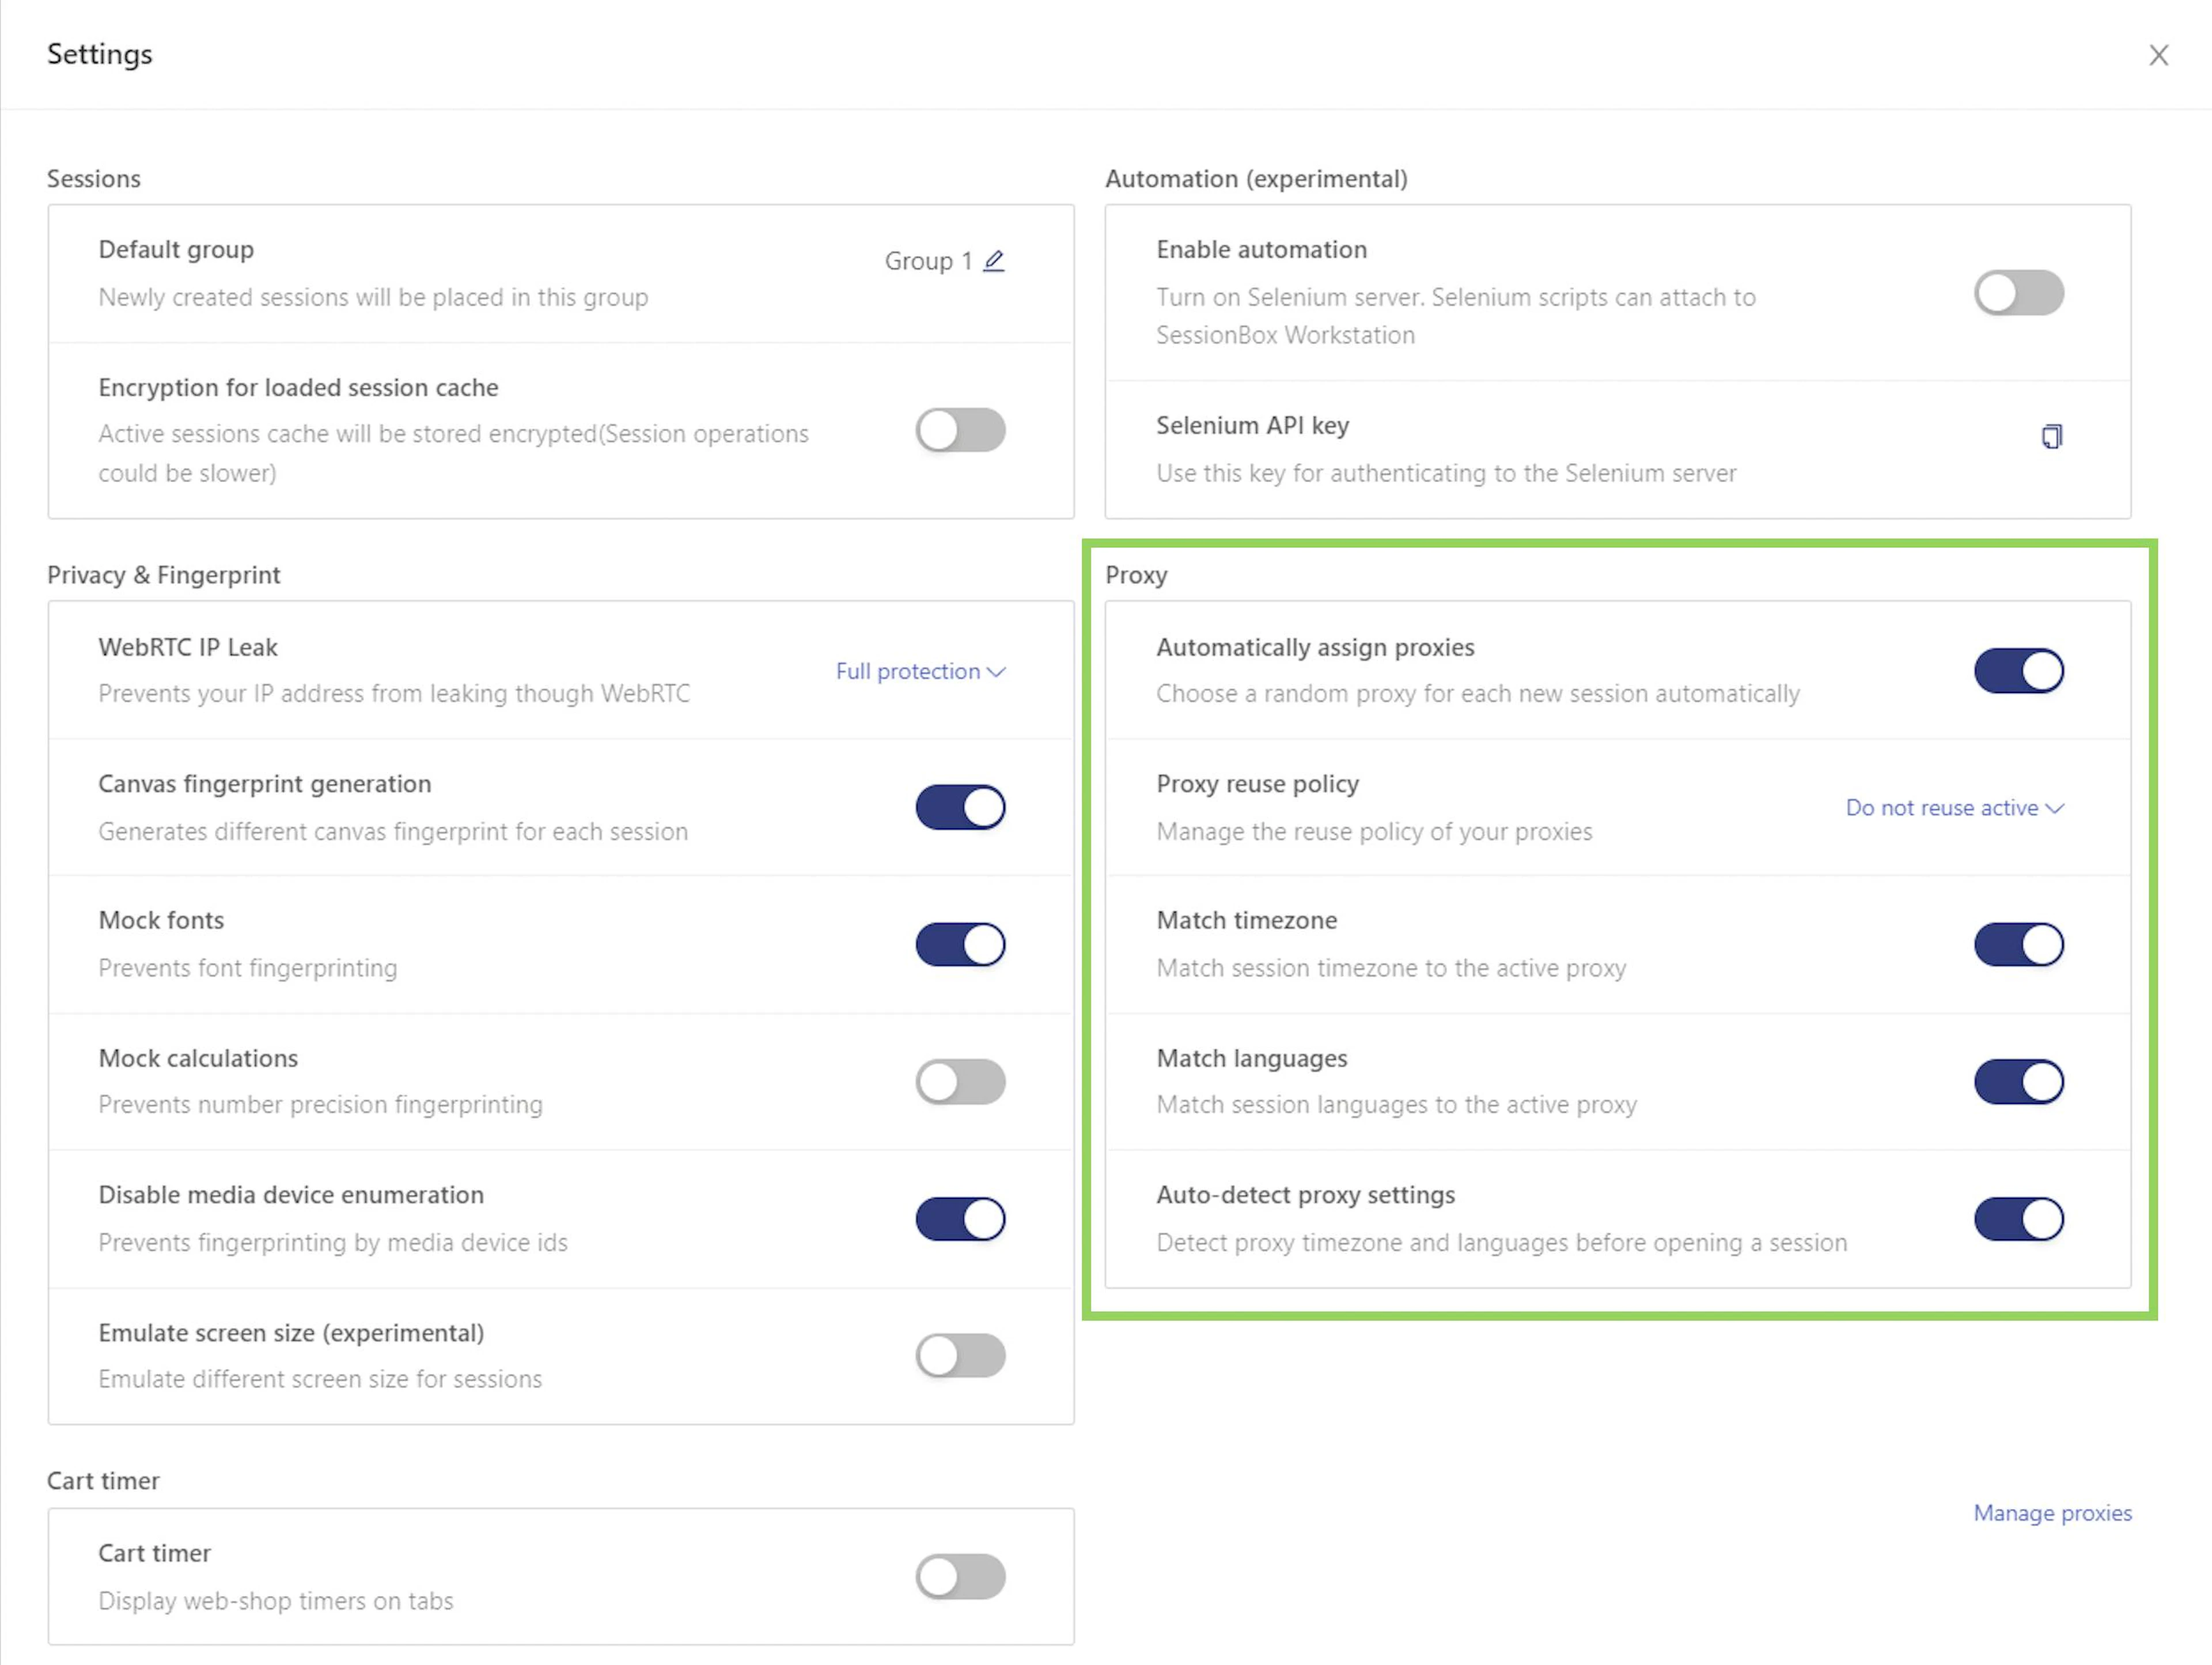Screen dimensions: 2212x1665
Task: Disable canvas fingerprint generation
Action: (960, 807)
